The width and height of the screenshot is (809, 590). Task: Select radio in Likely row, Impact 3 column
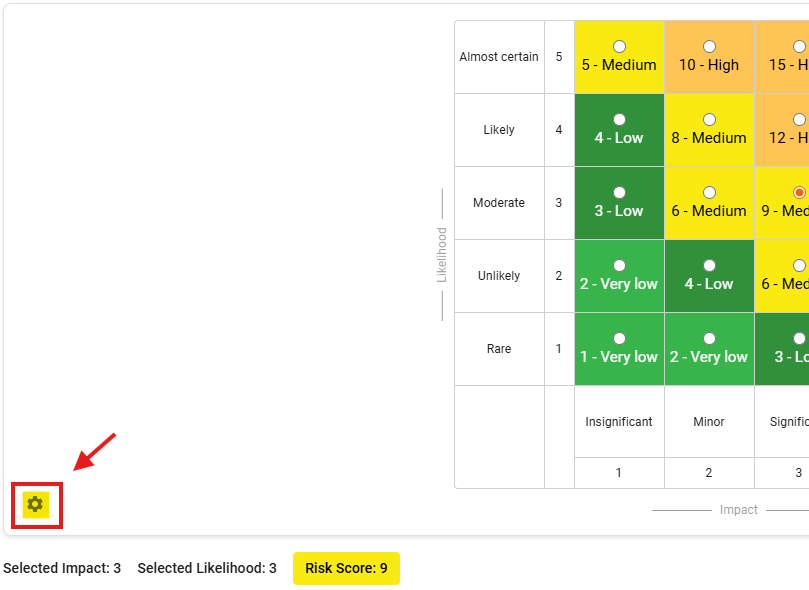(x=799, y=120)
